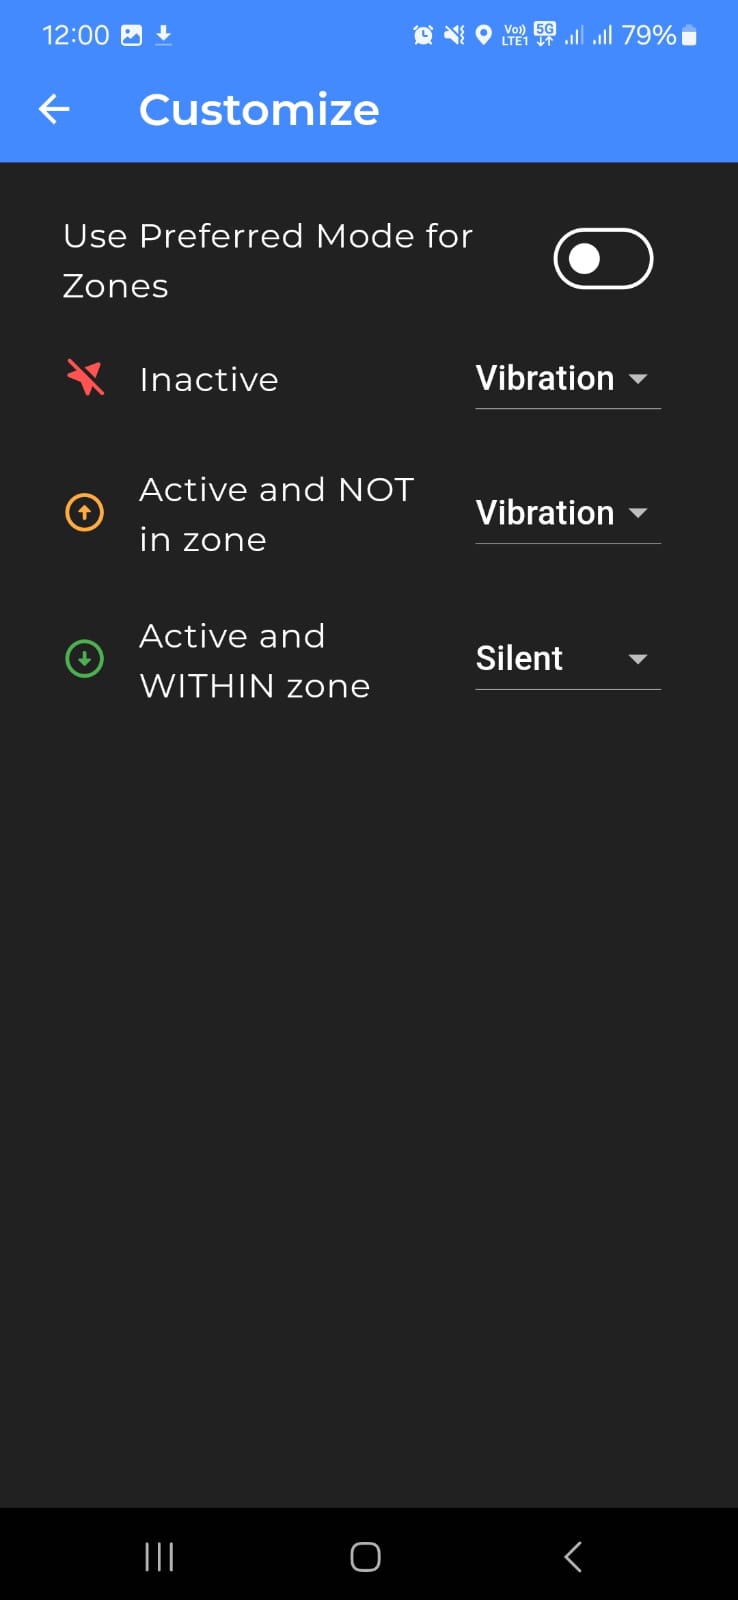Click the vibrate icon in the status bar
The width and height of the screenshot is (738, 1600).
click(453, 34)
